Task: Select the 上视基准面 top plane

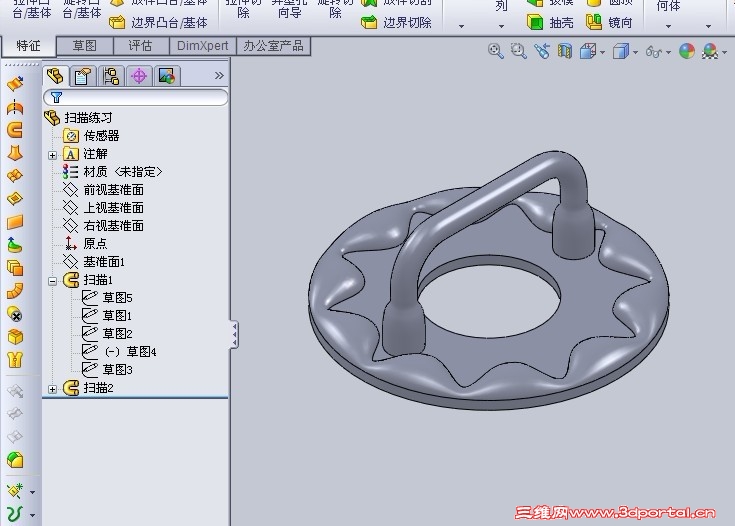Action: (x=103, y=208)
